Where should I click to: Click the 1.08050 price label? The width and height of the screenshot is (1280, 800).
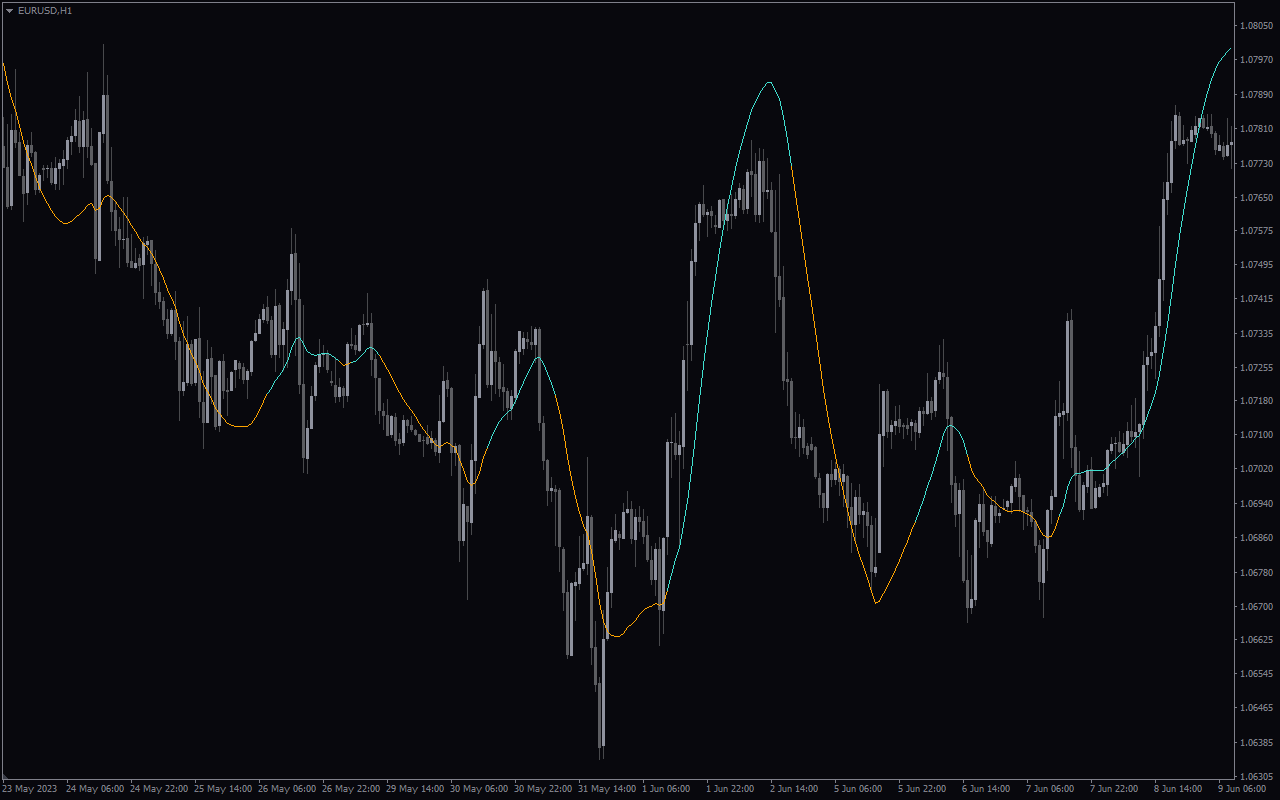(x=1256, y=26)
